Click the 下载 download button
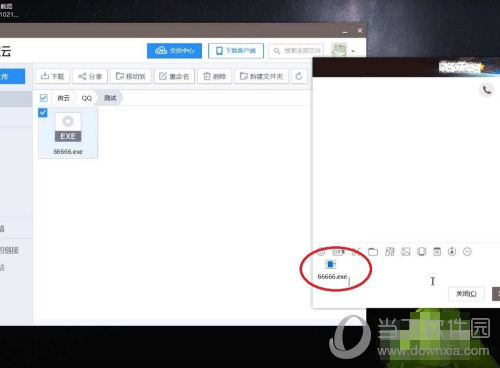 [53, 76]
